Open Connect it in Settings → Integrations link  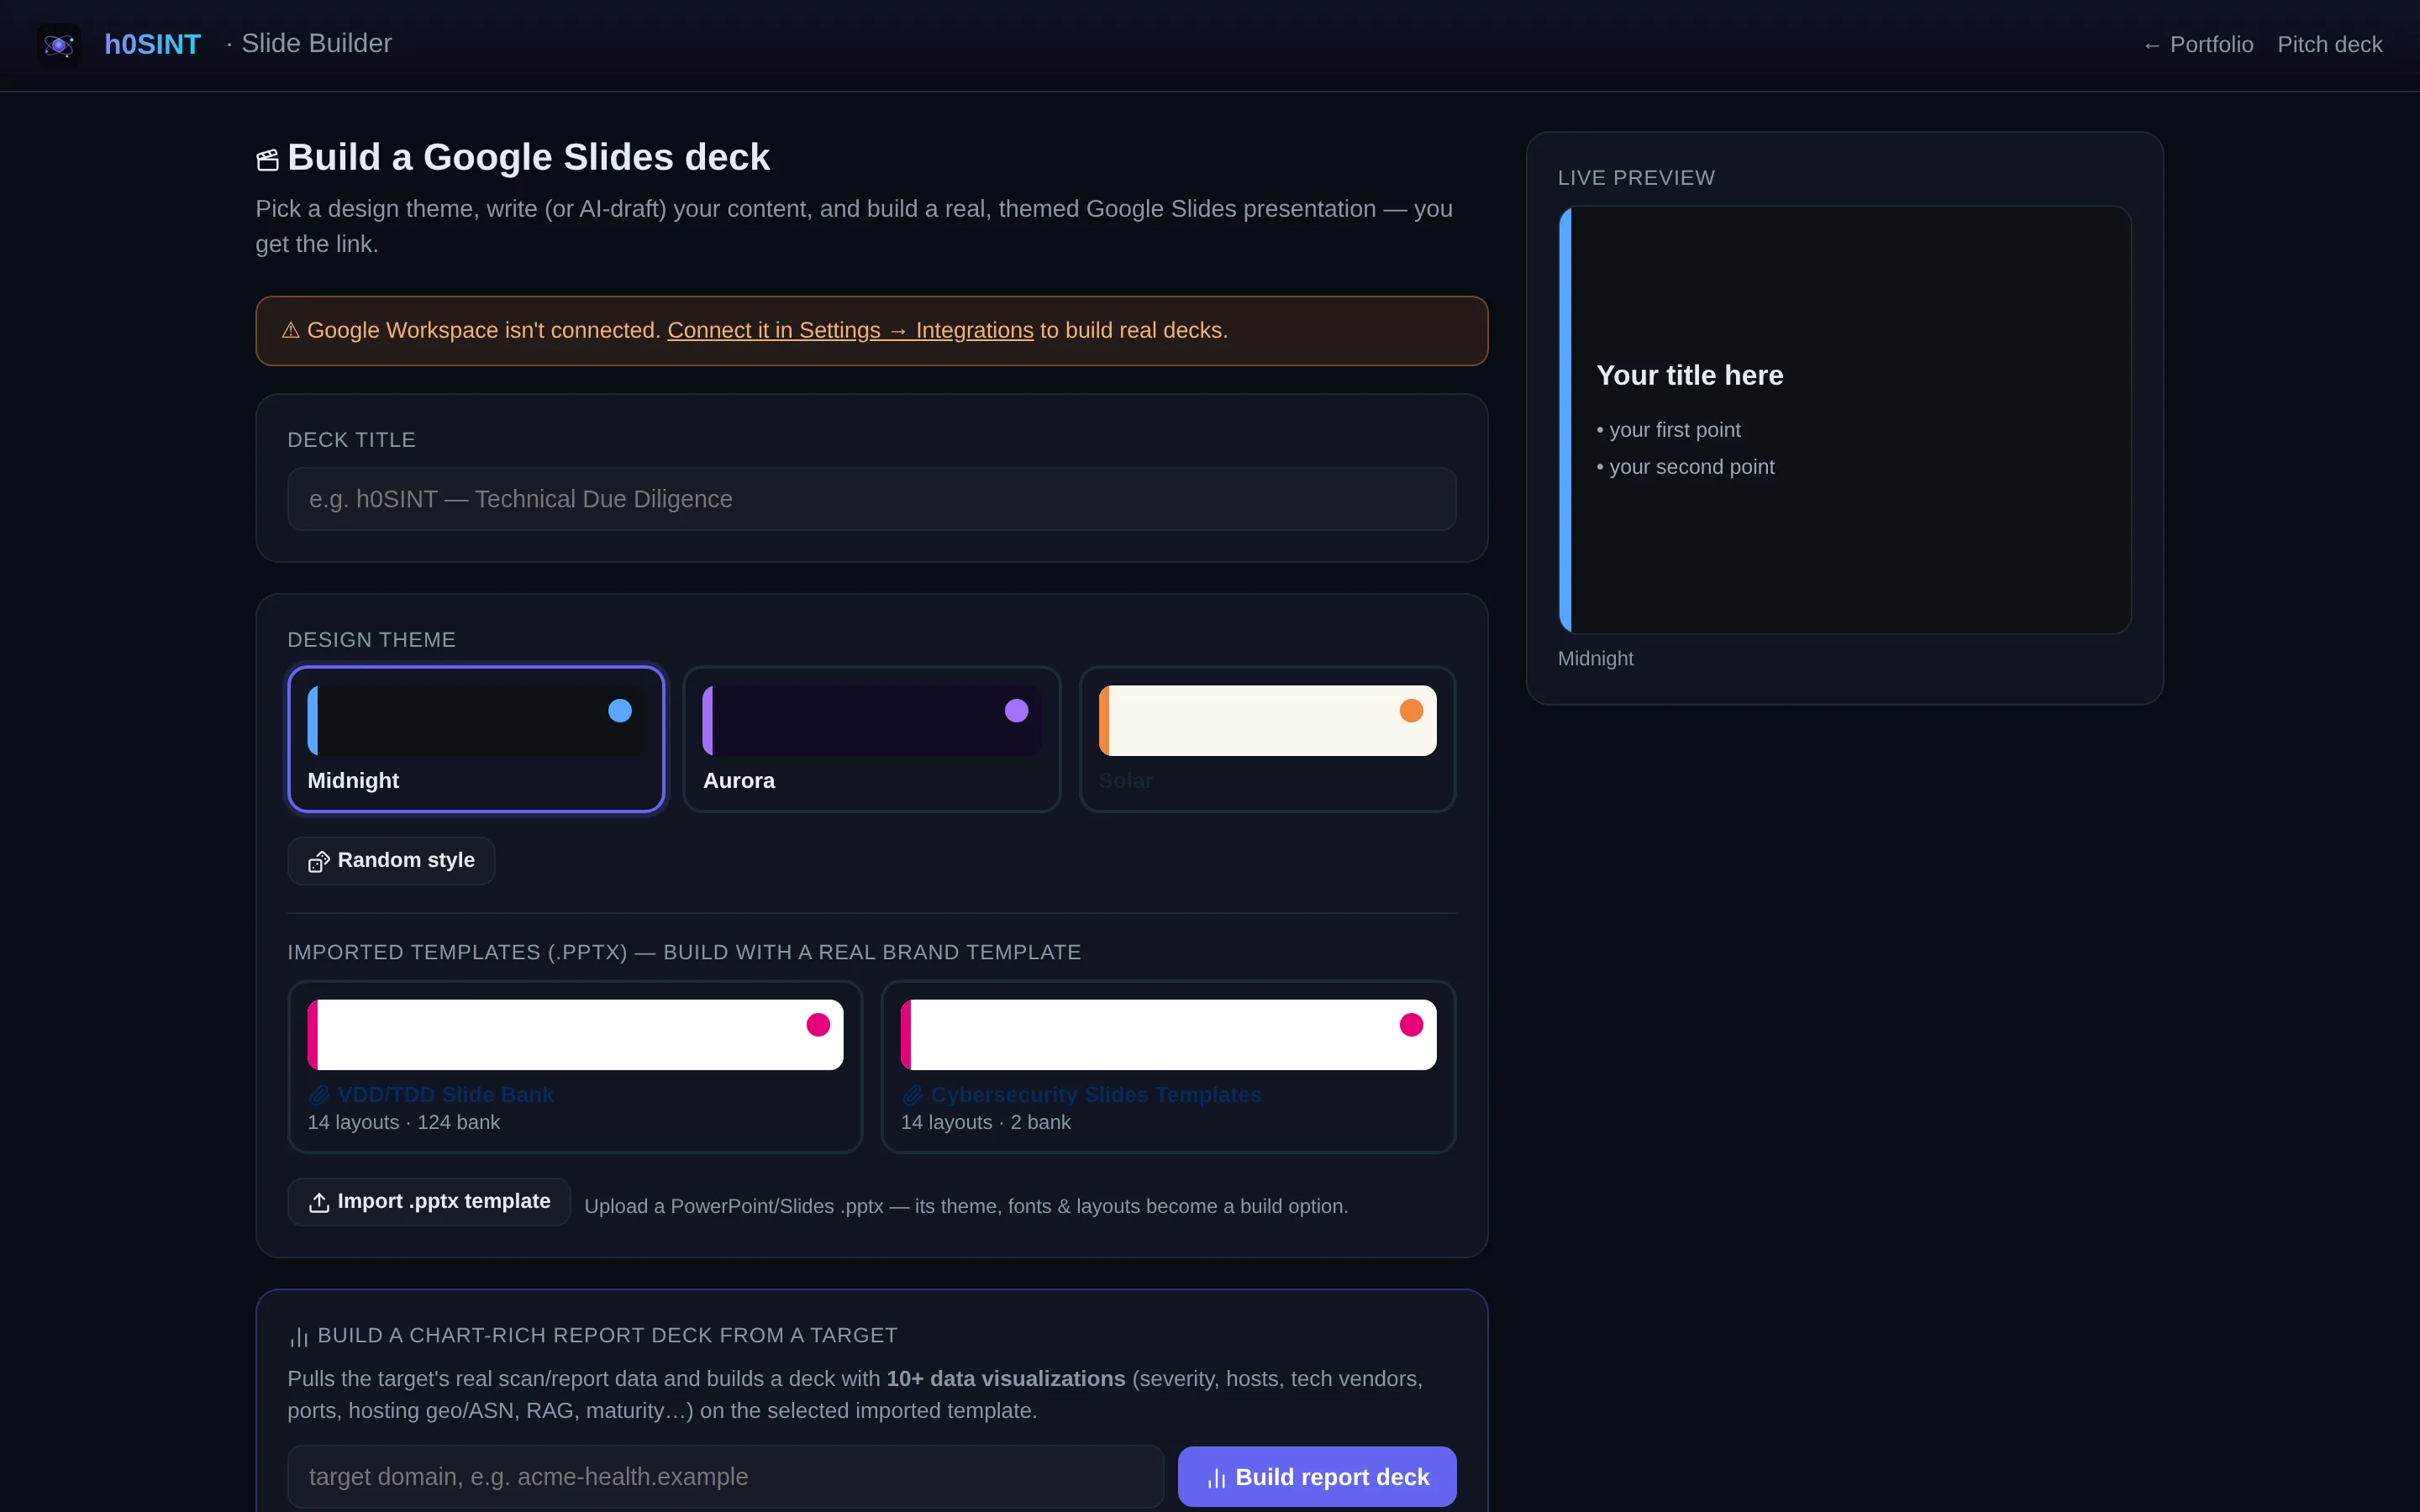850,330
